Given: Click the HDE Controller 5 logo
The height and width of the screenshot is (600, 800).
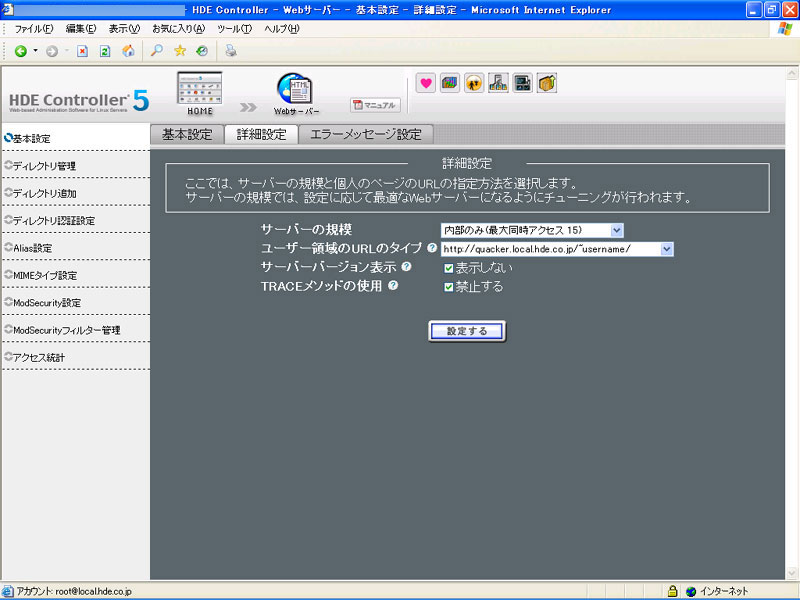Looking at the screenshot, I should click(x=79, y=101).
